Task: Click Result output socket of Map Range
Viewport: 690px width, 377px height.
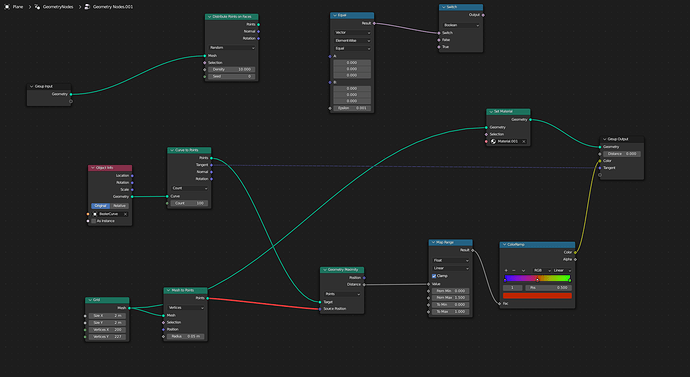Action: (x=473, y=250)
